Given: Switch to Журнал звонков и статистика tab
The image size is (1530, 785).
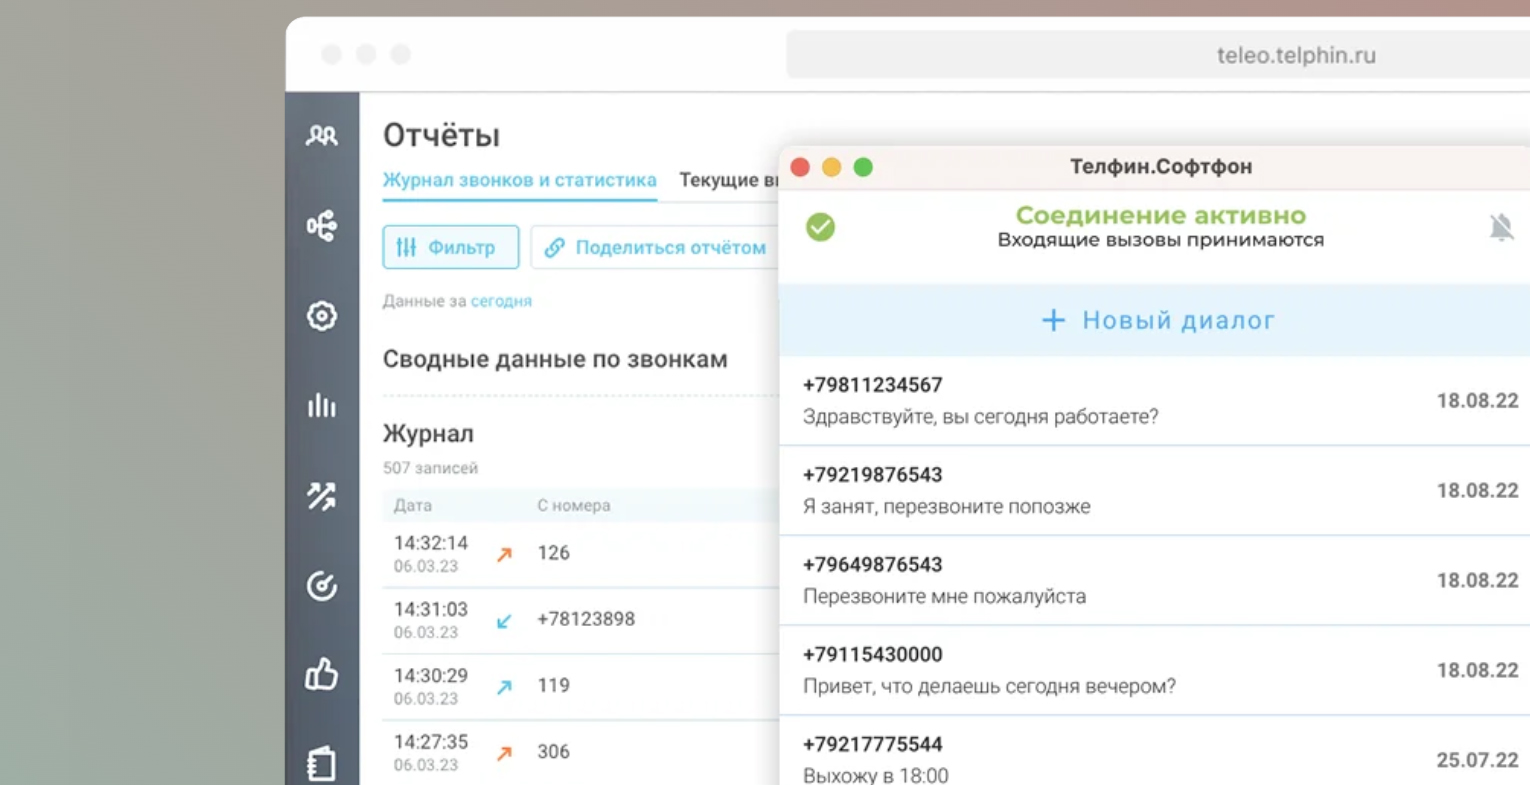Looking at the screenshot, I should tap(520, 180).
